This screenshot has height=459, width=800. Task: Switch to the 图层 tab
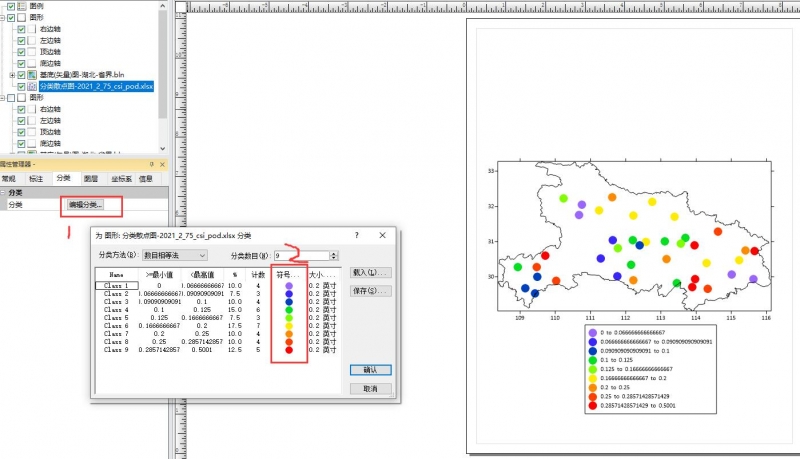[x=91, y=179]
